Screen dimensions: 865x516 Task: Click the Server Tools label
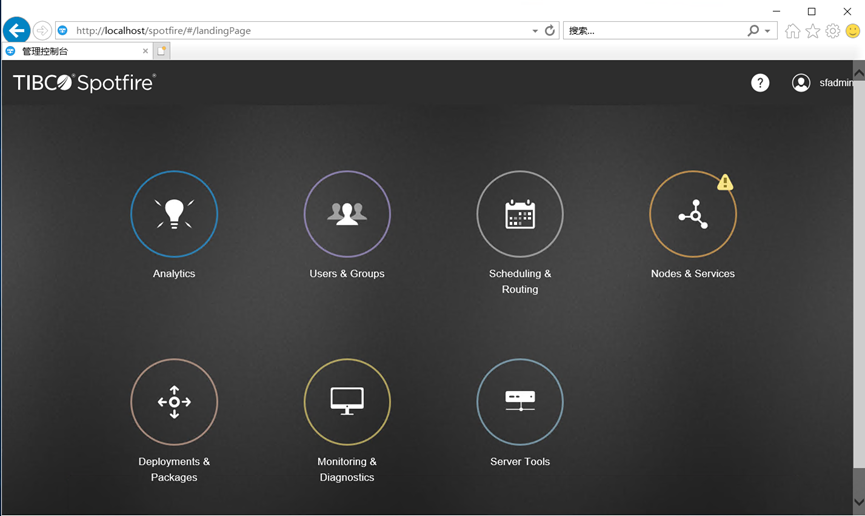(520, 462)
